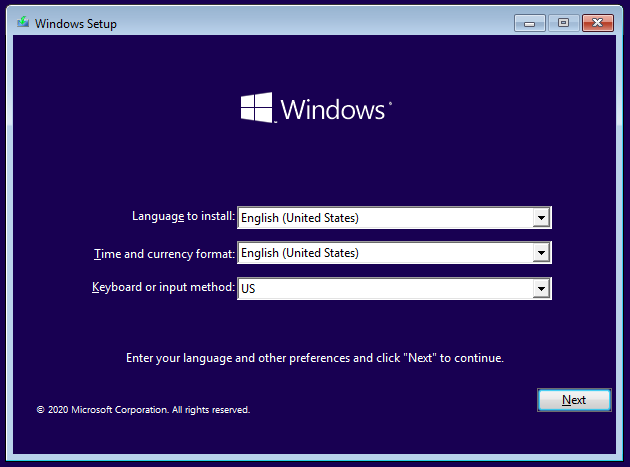
Task: Open the Language to install dropdown arrow
Action: 541,218
